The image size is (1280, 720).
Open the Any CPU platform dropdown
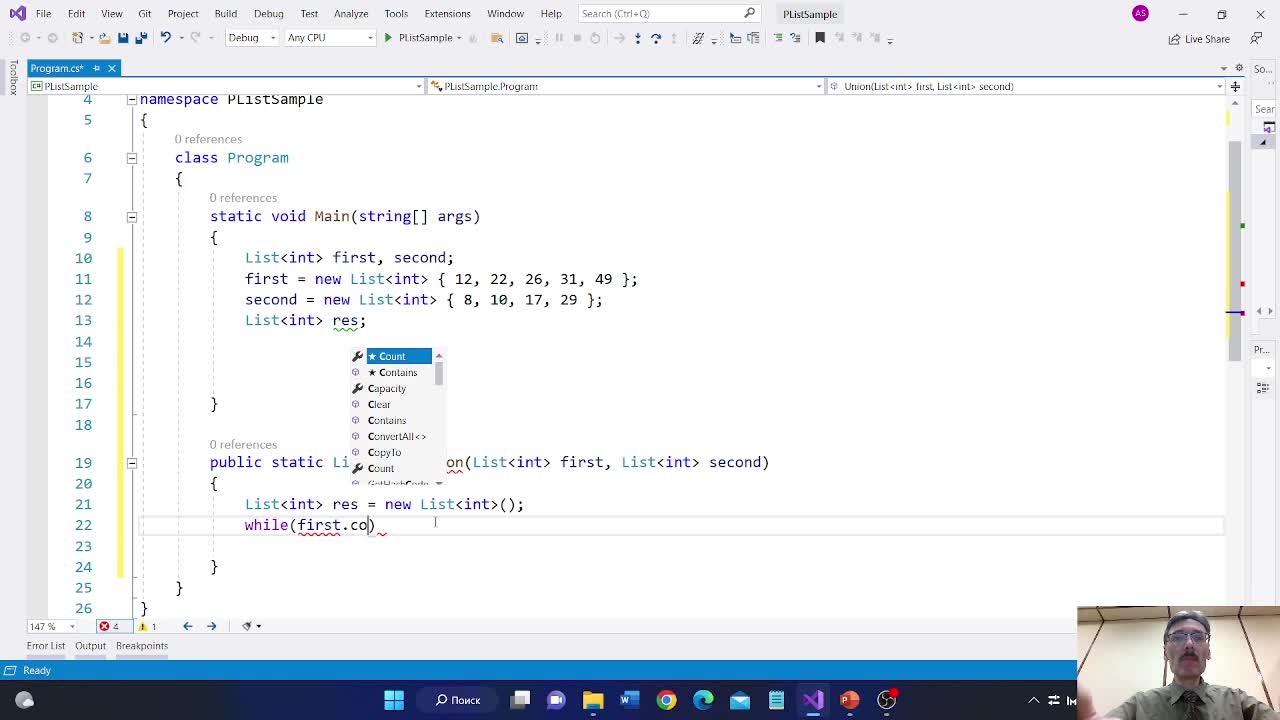[x=329, y=38]
